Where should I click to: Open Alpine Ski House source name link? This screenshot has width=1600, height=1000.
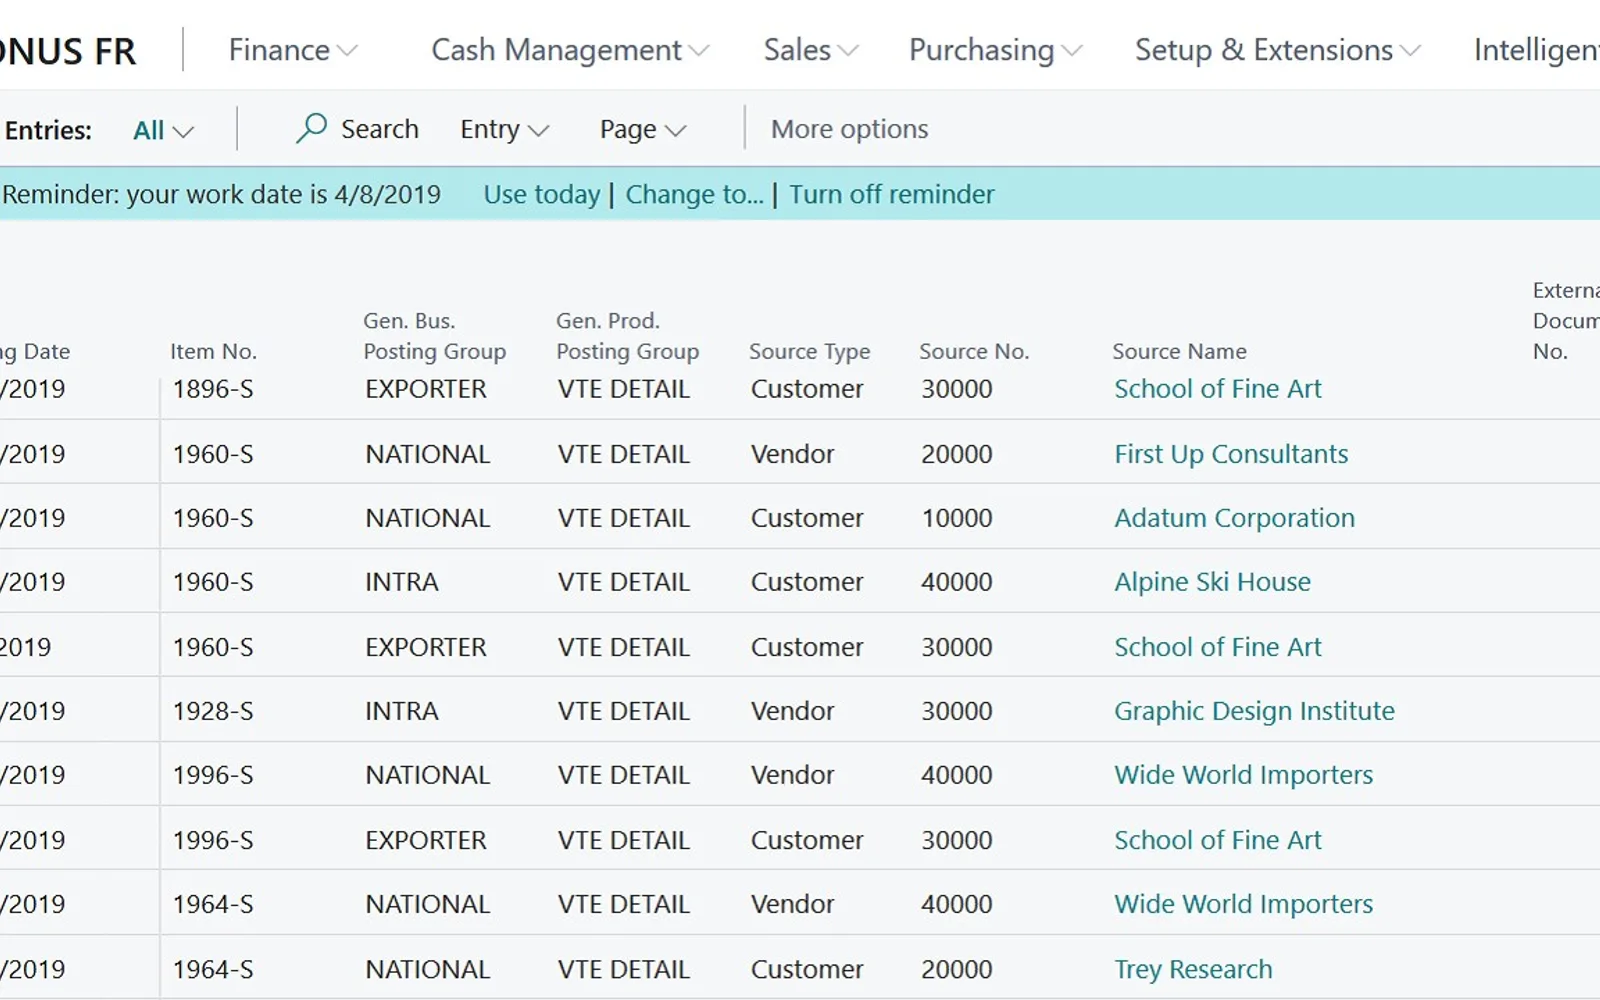tap(1212, 582)
